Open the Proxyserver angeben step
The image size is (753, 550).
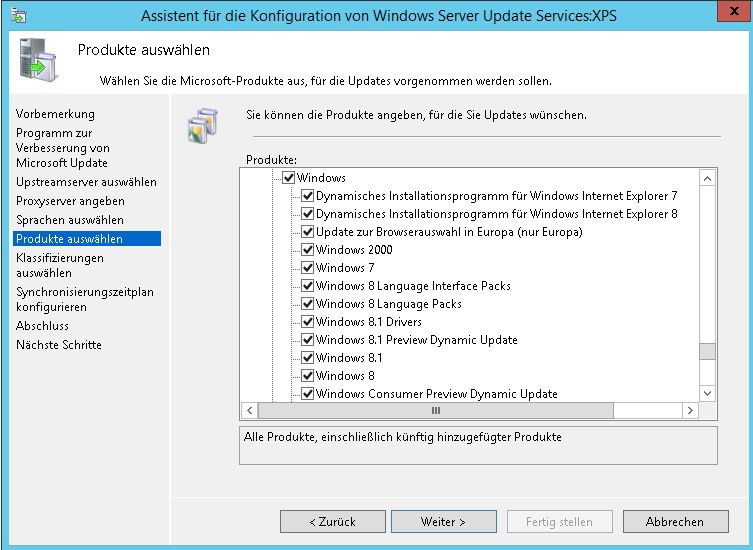coord(70,201)
